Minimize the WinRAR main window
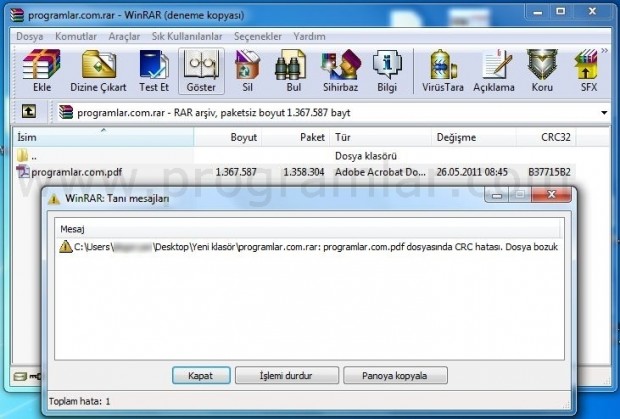Viewport: 620px width, 419px height. pyautogui.click(x=538, y=11)
